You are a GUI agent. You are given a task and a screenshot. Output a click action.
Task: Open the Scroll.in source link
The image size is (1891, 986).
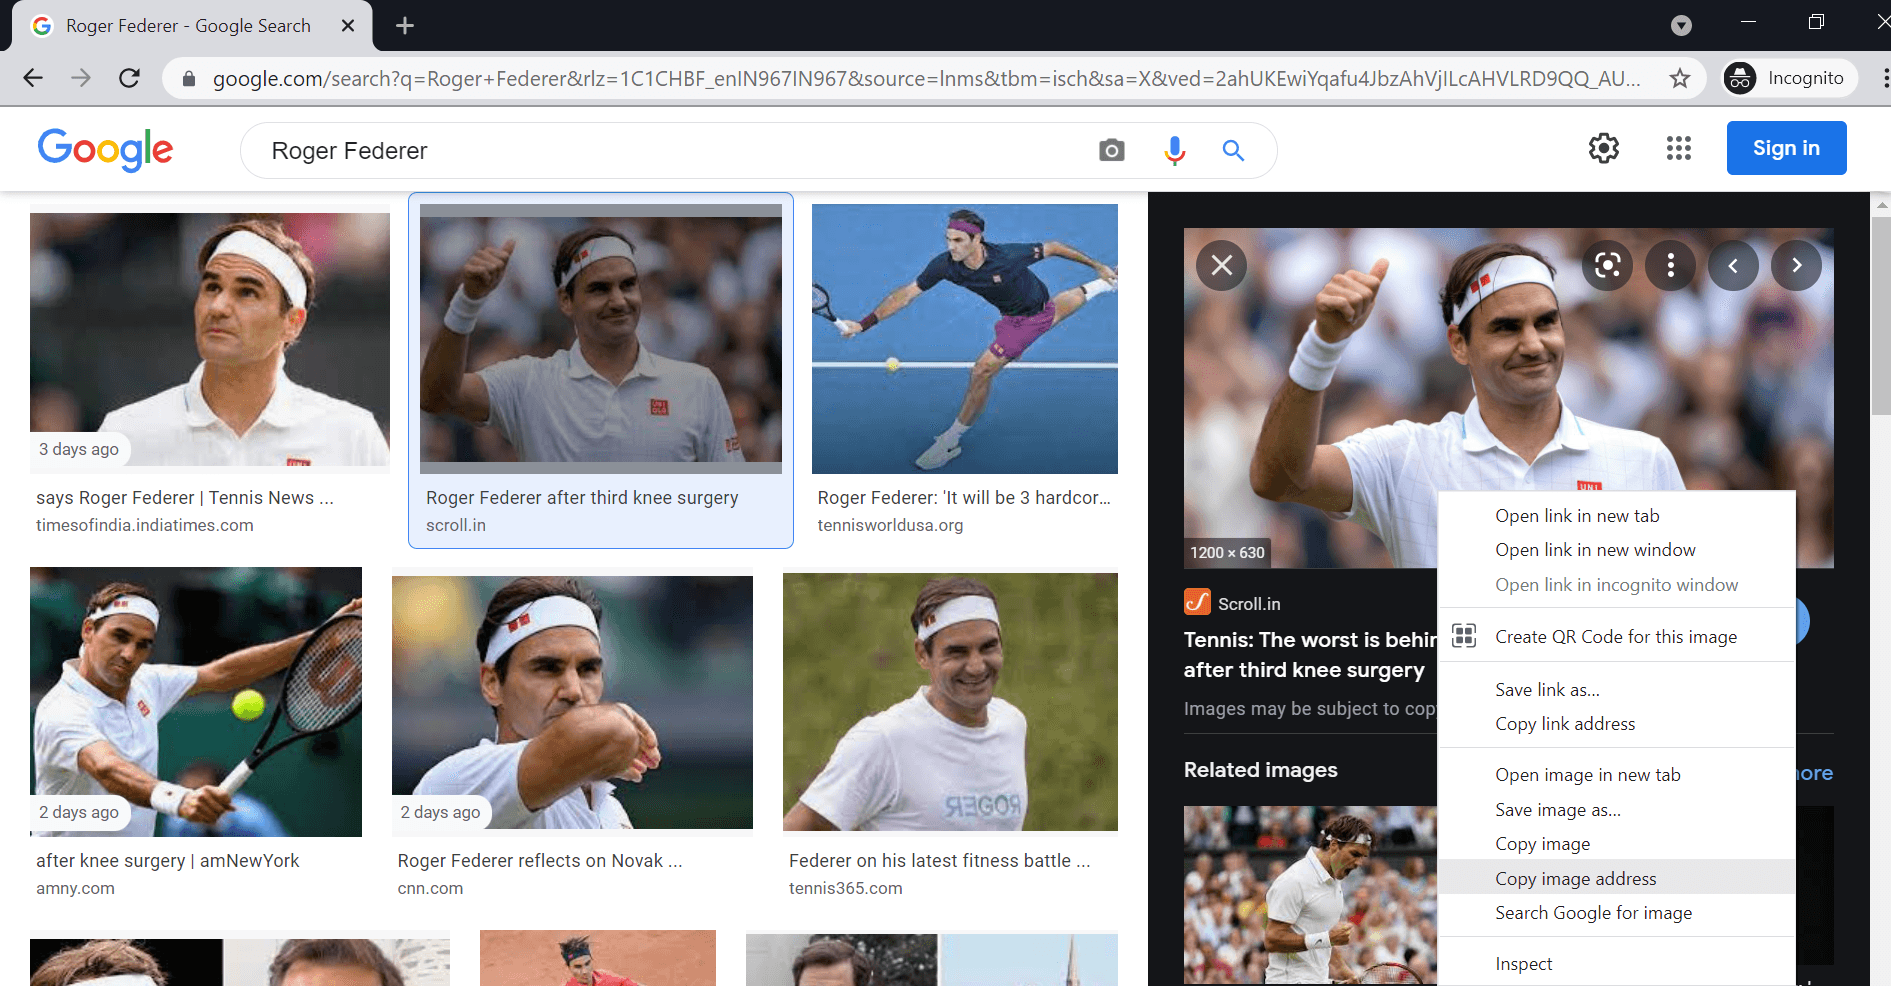pyautogui.click(x=1248, y=603)
